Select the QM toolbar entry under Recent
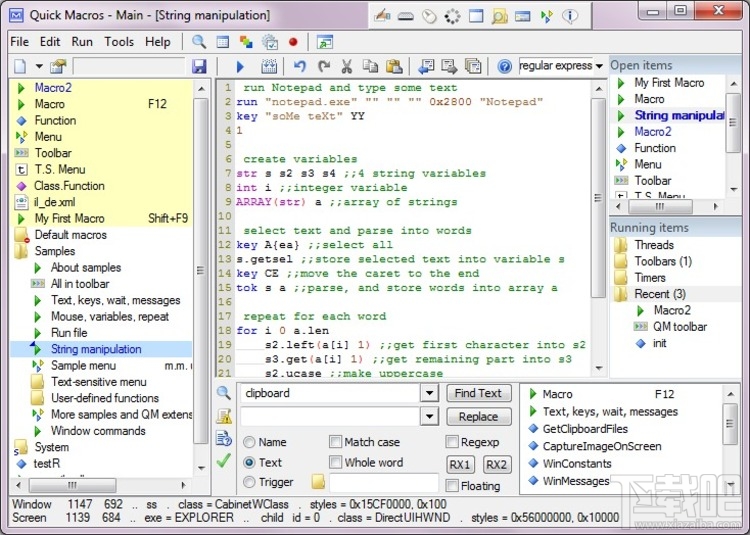Image resolution: width=750 pixels, height=535 pixels. coord(680,327)
